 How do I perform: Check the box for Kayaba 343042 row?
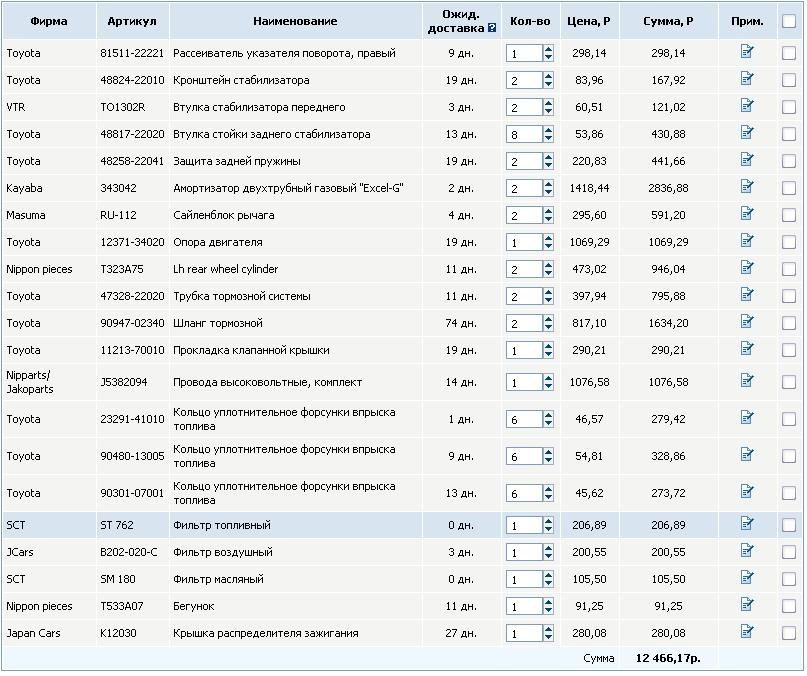pyautogui.click(x=788, y=188)
